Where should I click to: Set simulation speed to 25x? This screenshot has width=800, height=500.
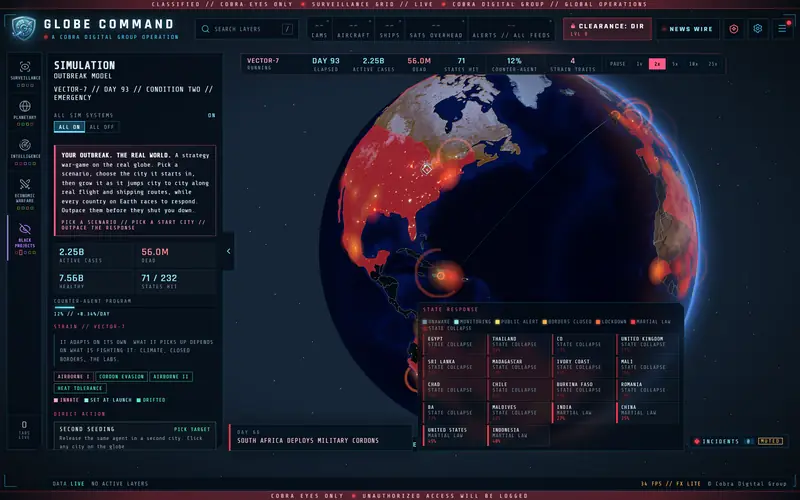click(713, 64)
